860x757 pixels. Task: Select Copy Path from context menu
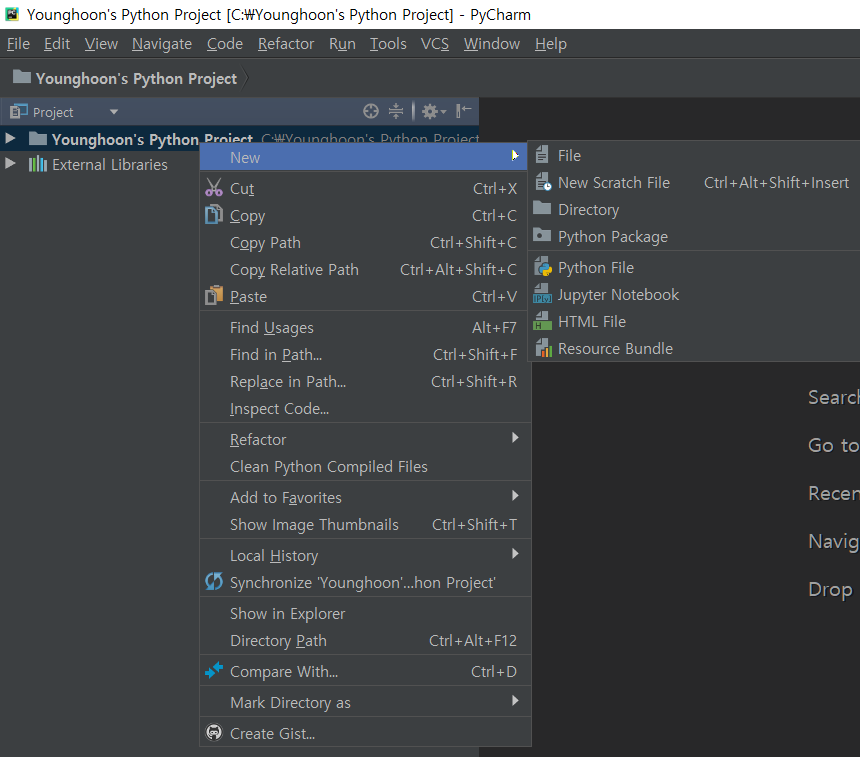(x=365, y=242)
